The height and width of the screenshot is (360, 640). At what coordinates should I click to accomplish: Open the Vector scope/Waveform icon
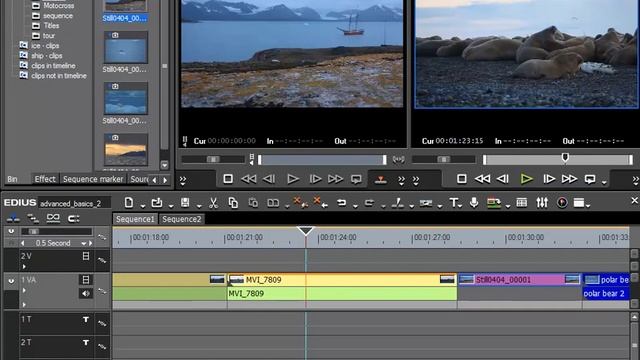click(562, 202)
